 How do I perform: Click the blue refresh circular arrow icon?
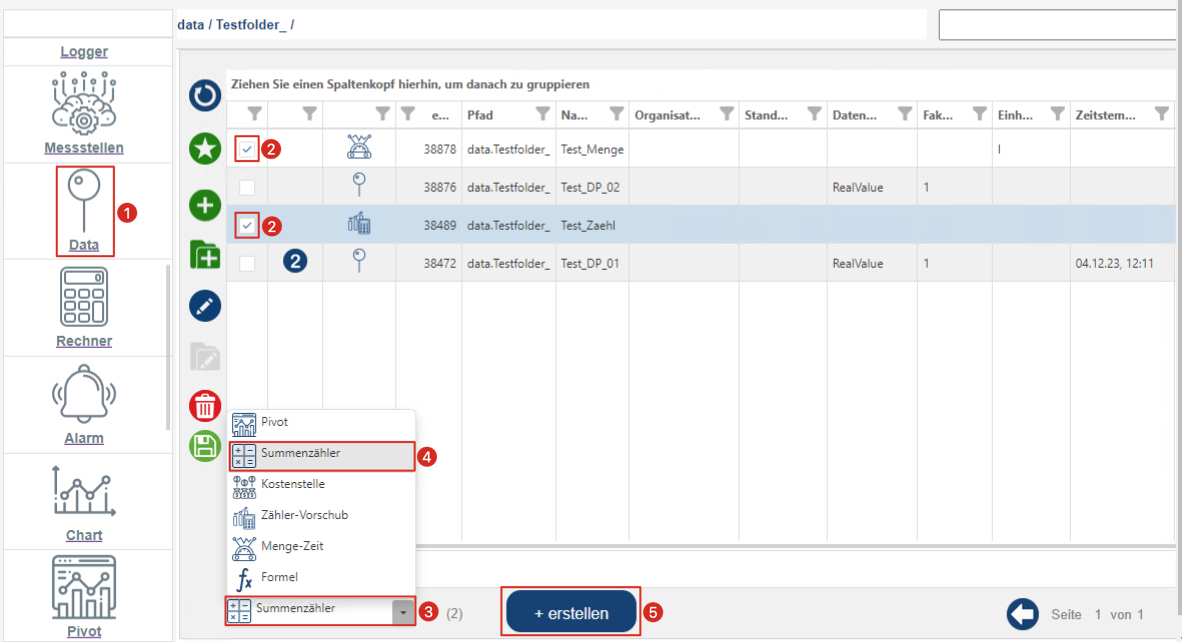click(x=205, y=96)
